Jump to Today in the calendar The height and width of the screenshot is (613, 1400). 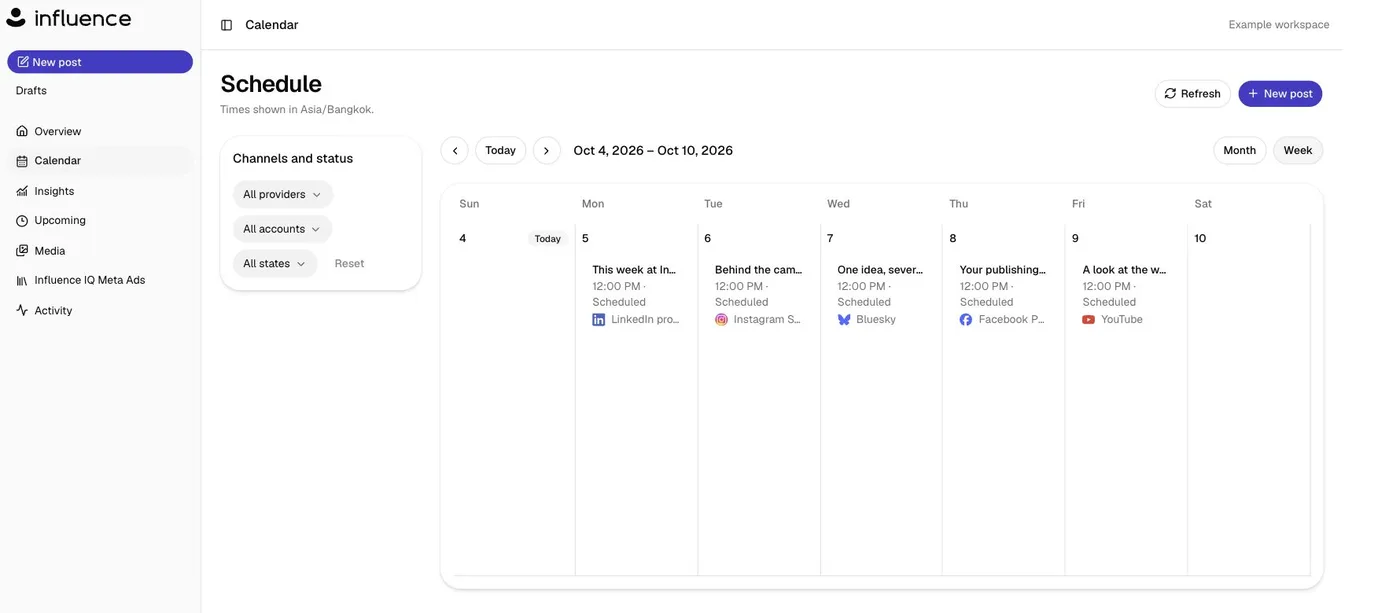(500, 151)
